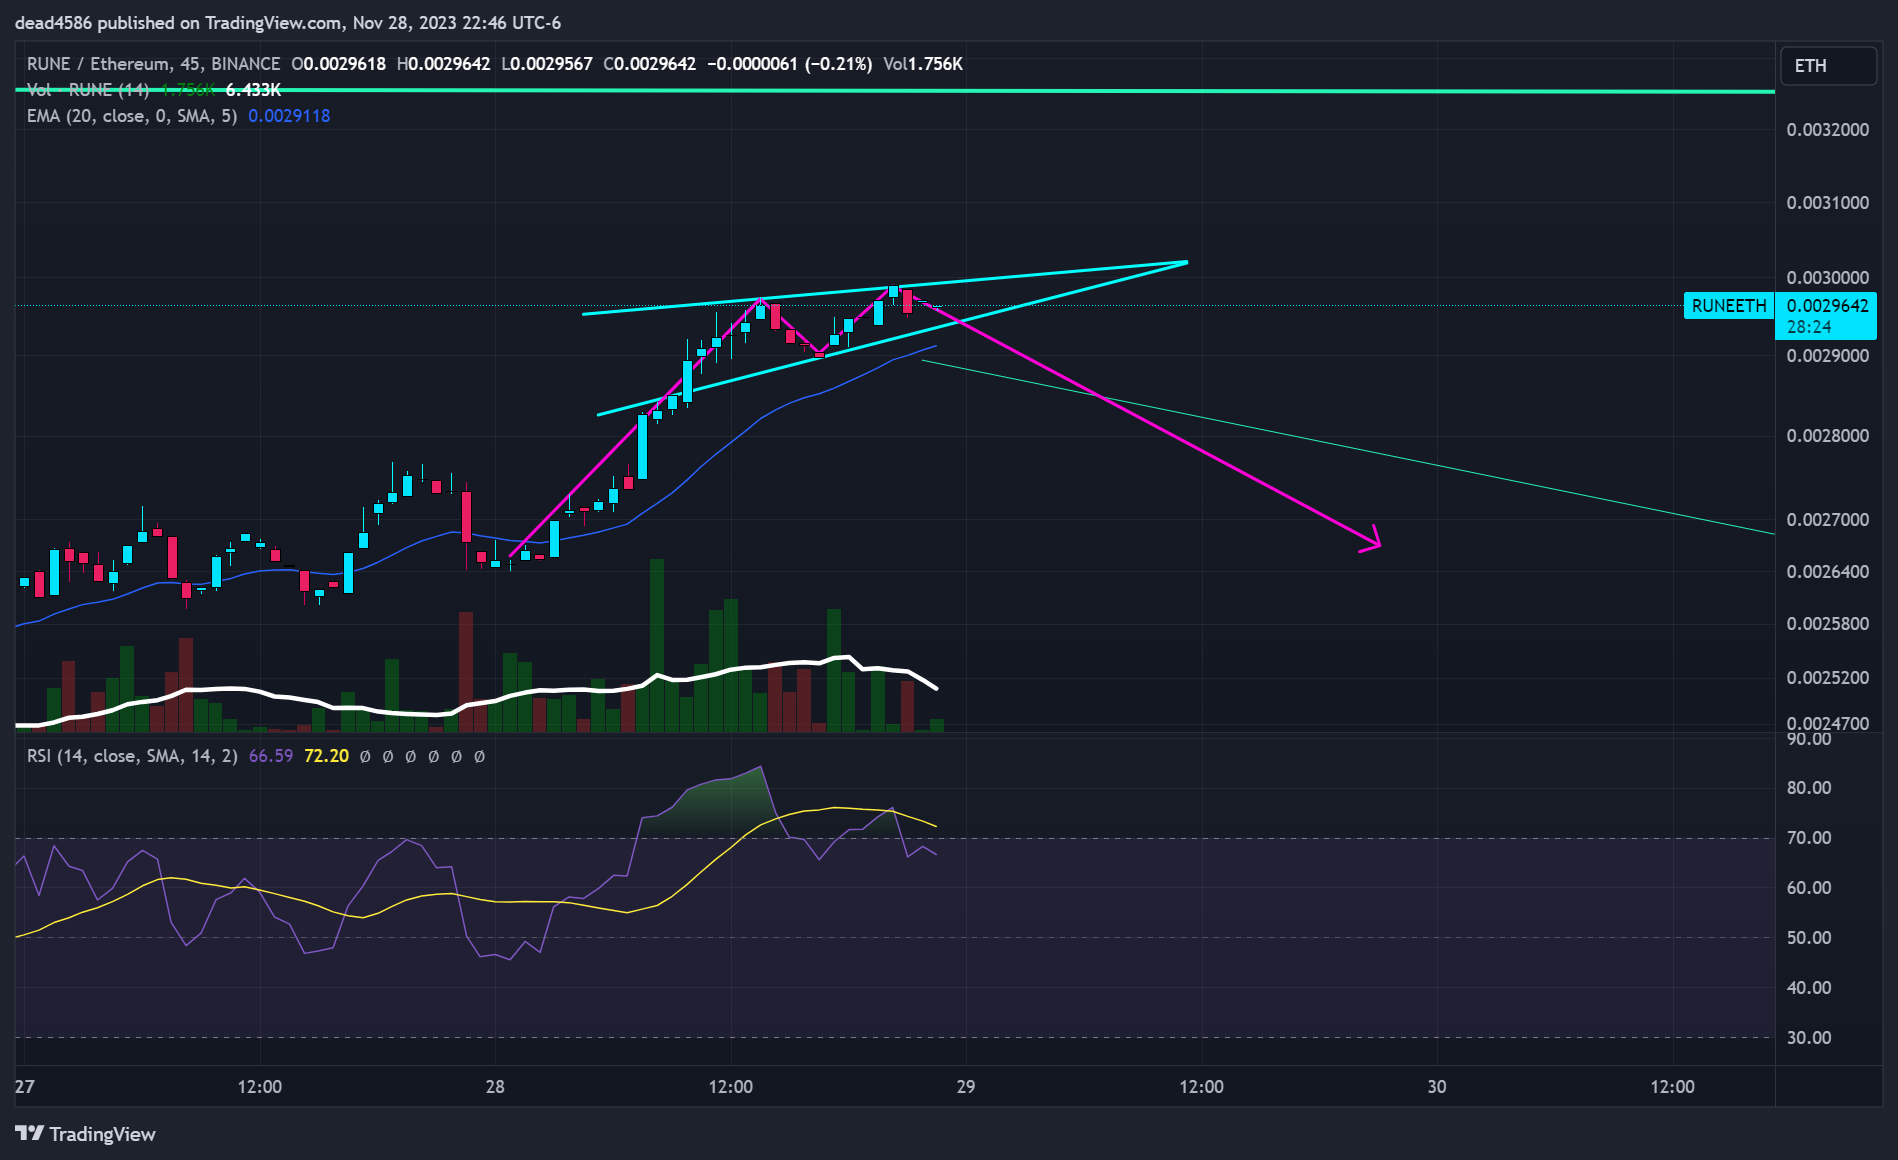Click the RSI value 66.59
The image size is (1898, 1160).
pyautogui.click(x=271, y=756)
